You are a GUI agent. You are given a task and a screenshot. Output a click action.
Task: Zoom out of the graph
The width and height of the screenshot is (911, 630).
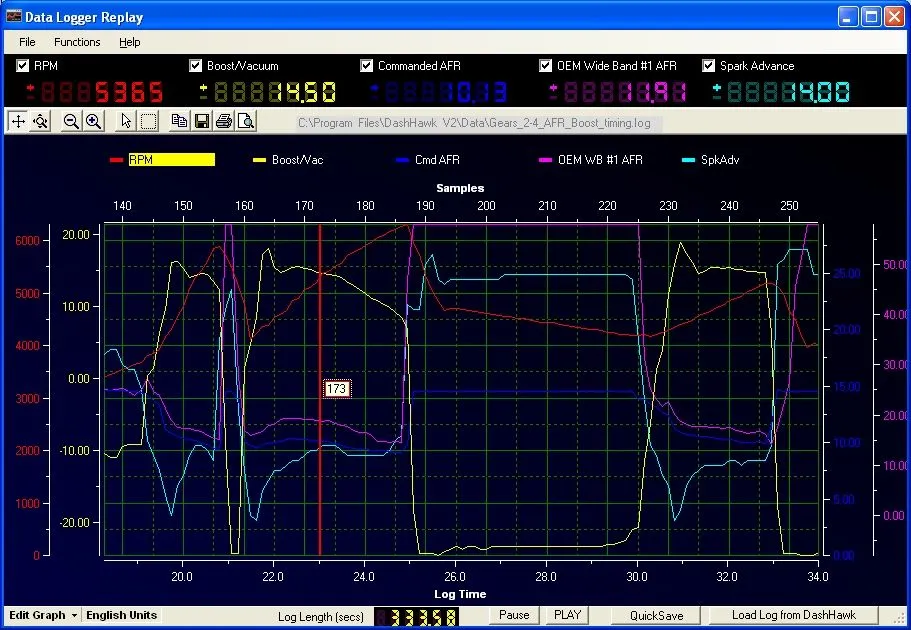[x=71, y=121]
